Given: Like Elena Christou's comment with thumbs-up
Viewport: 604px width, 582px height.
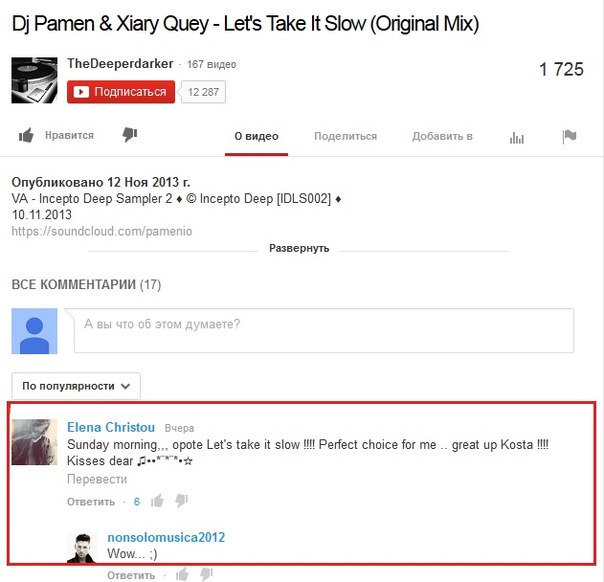Looking at the screenshot, I should (x=157, y=501).
